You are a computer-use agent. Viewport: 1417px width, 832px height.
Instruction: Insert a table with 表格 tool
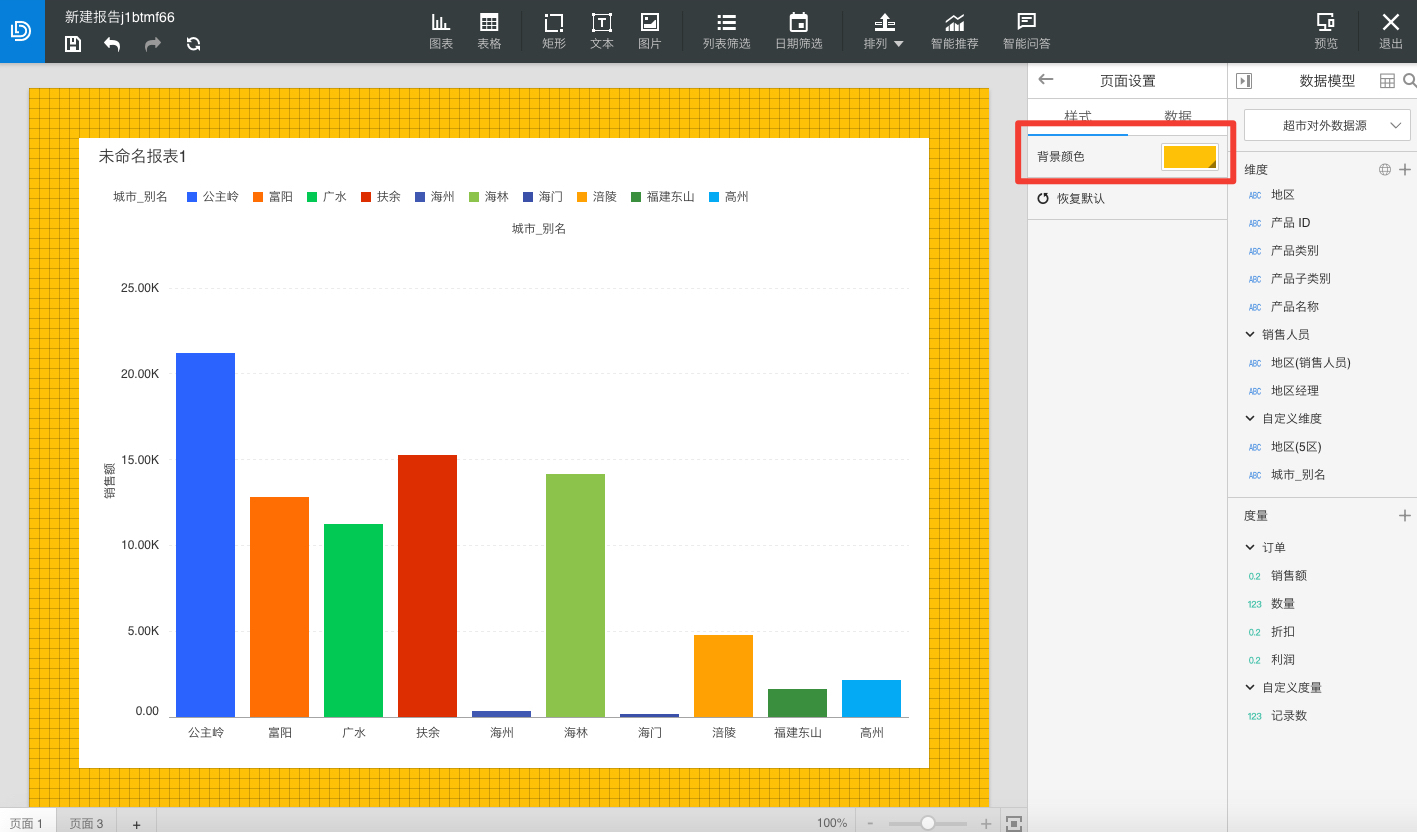489,32
